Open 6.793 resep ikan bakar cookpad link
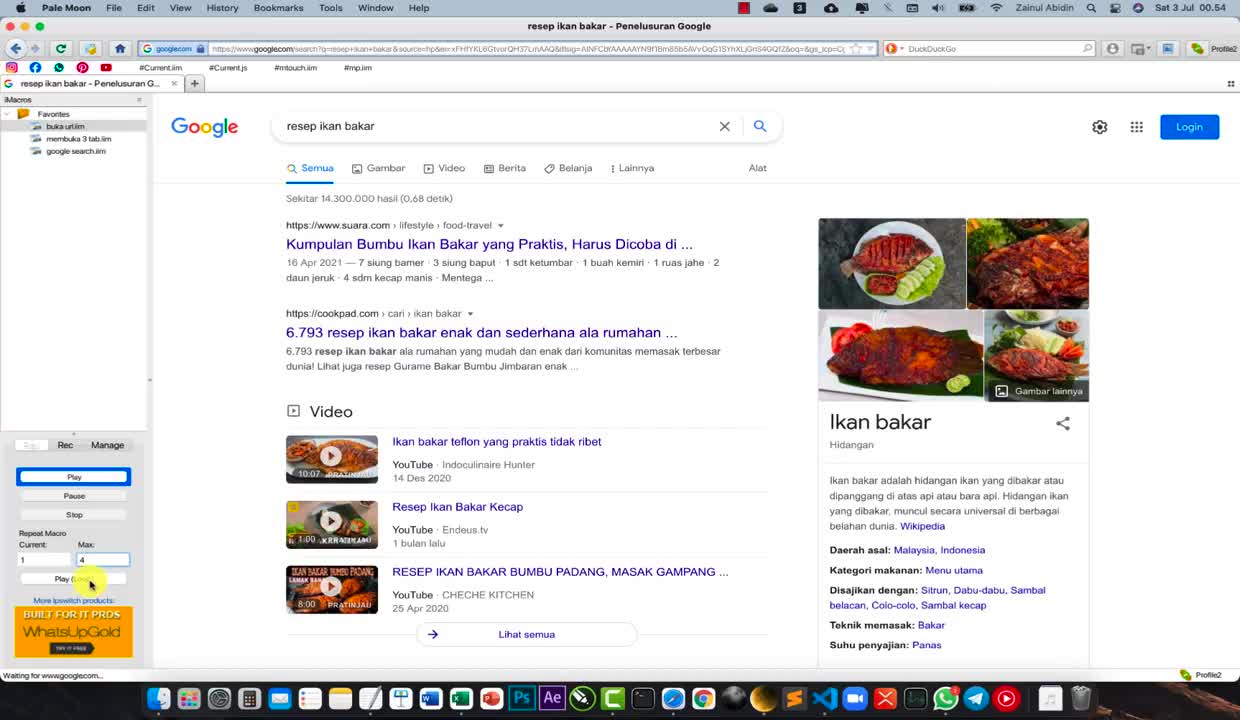This screenshot has width=1240, height=720. click(481, 333)
